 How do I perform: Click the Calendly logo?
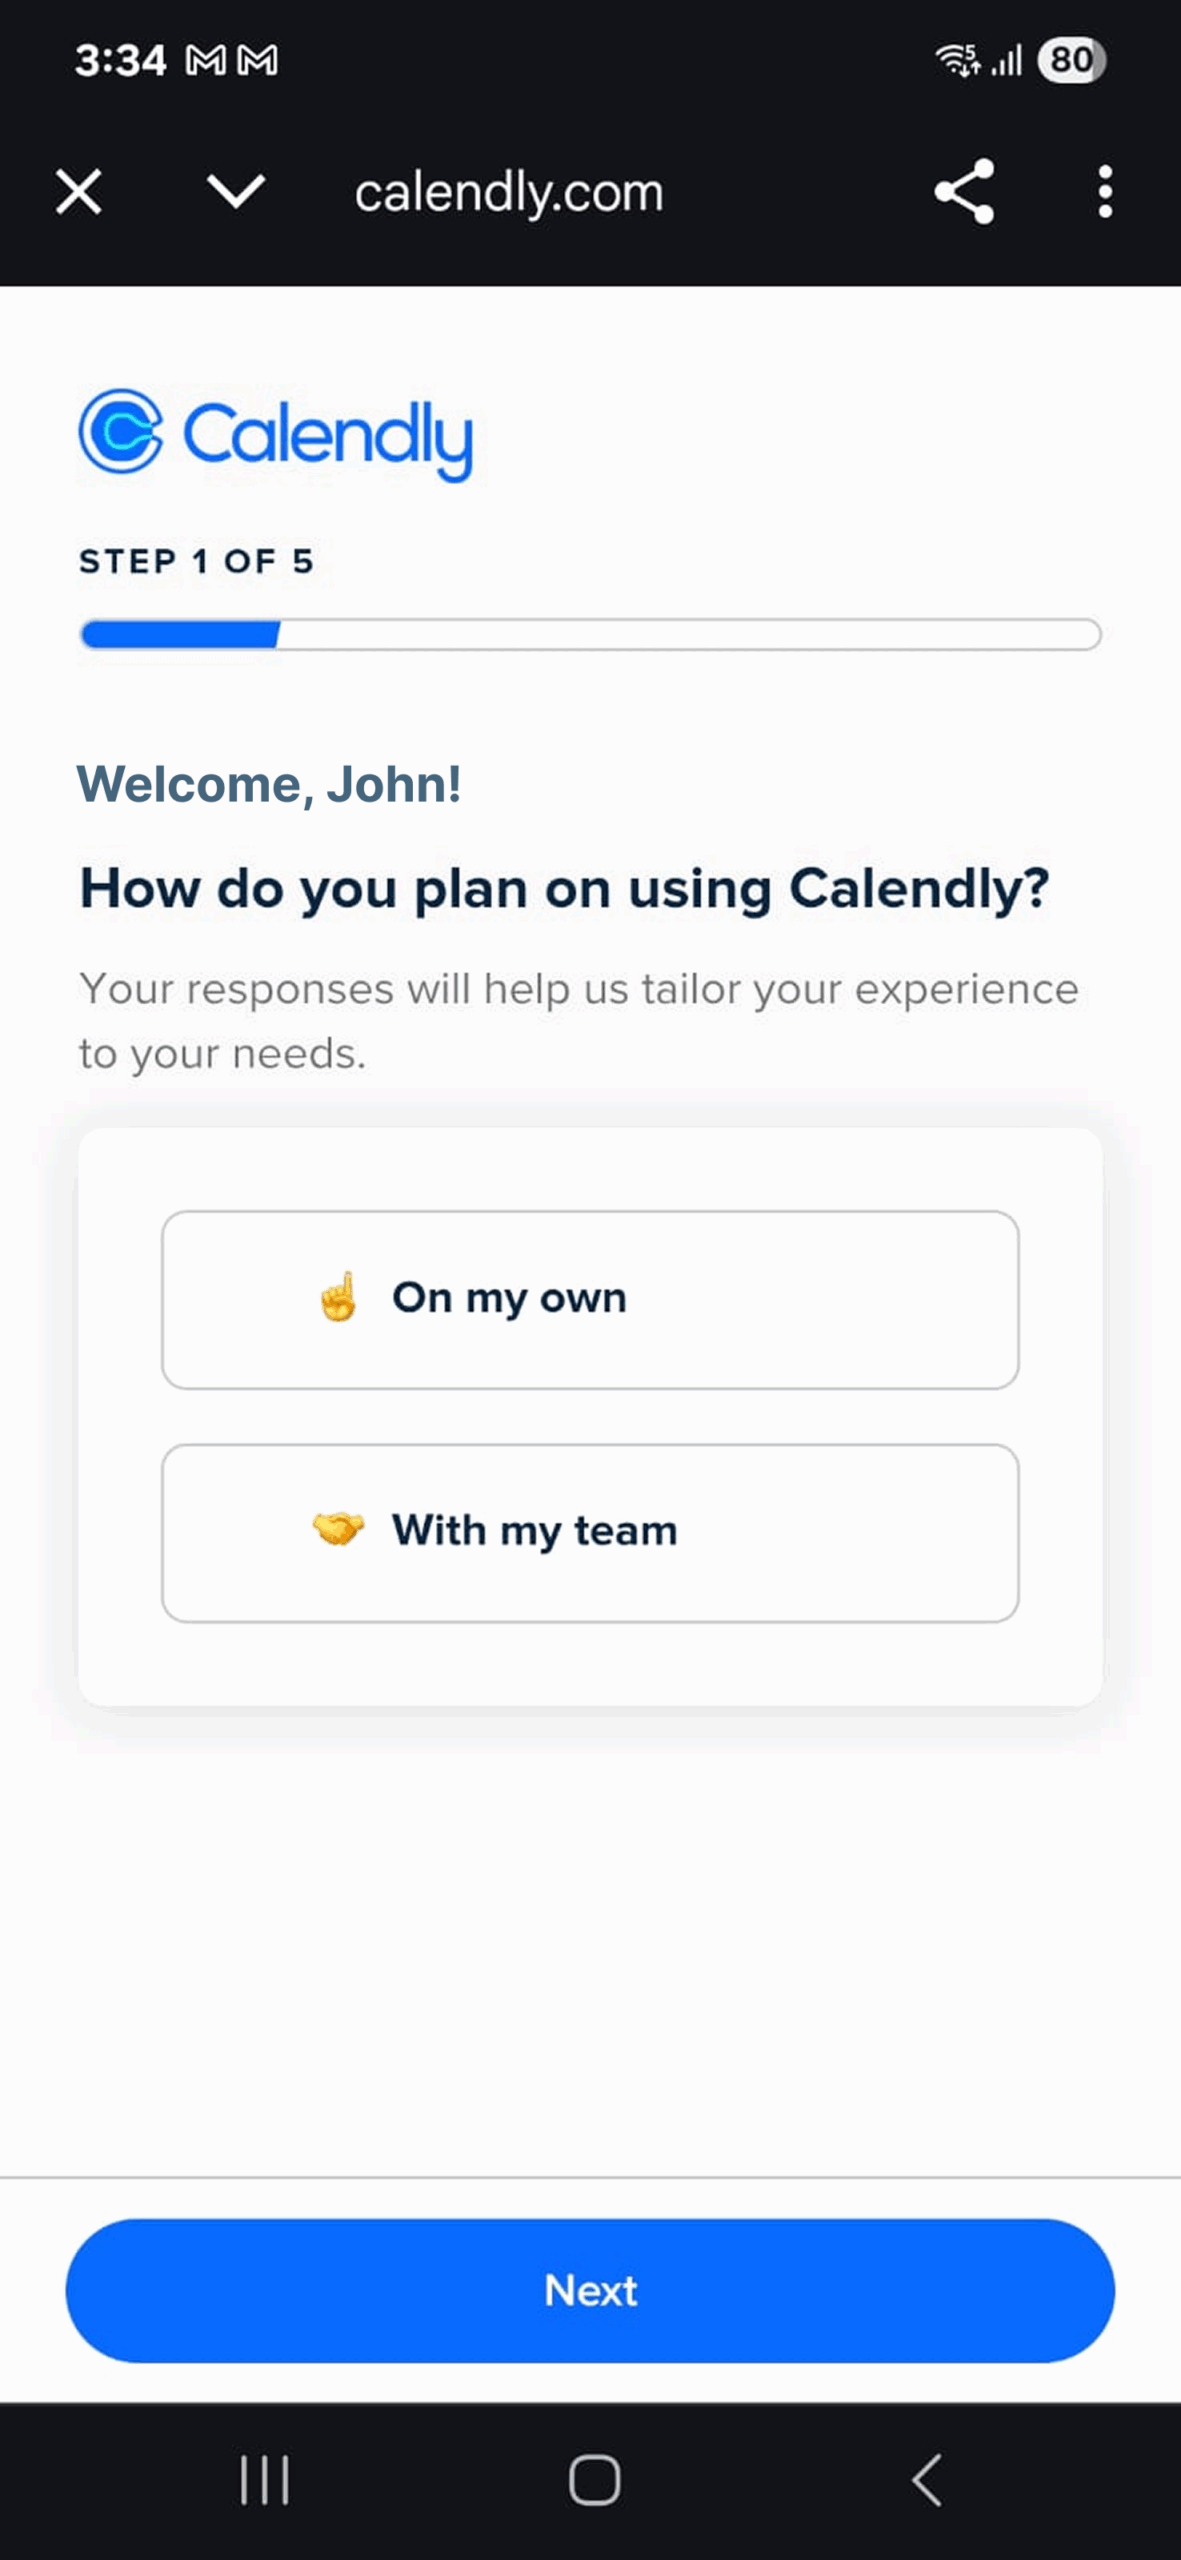[x=276, y=435]
